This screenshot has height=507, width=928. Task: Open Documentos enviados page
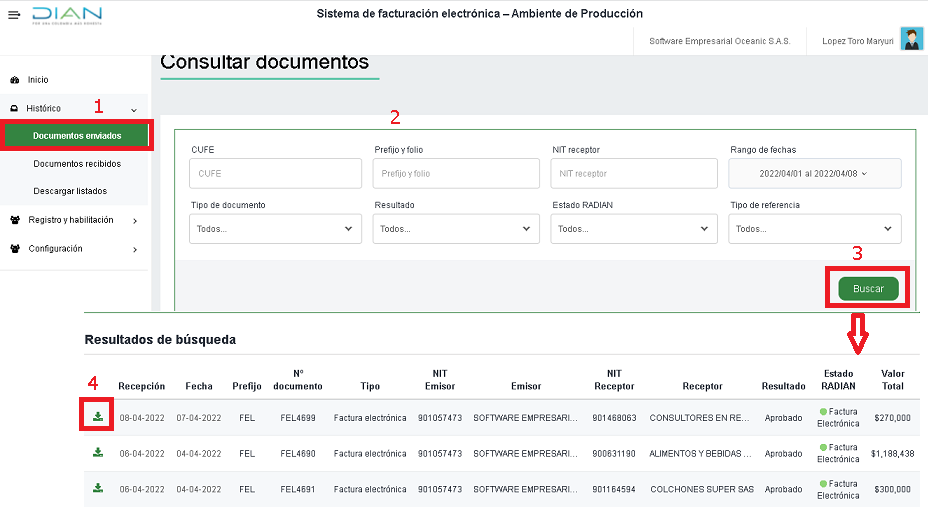[77, 136]
